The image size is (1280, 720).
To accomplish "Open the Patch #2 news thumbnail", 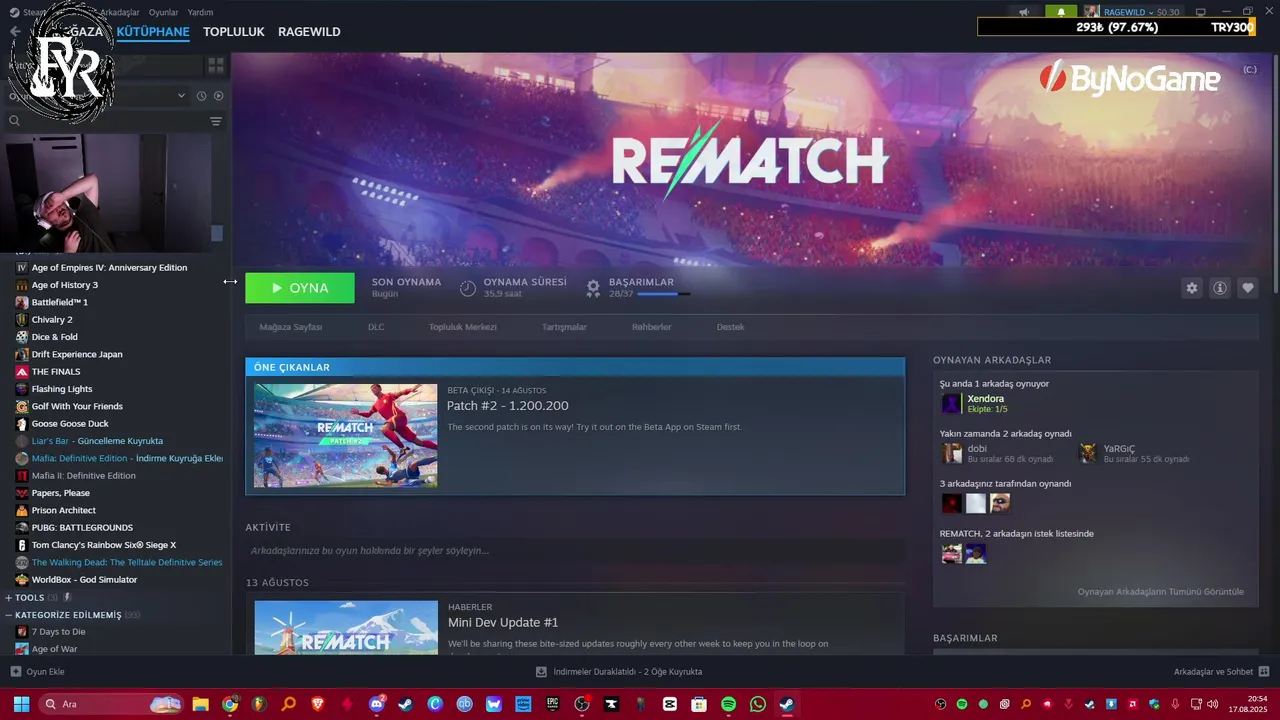I will 345,435.
